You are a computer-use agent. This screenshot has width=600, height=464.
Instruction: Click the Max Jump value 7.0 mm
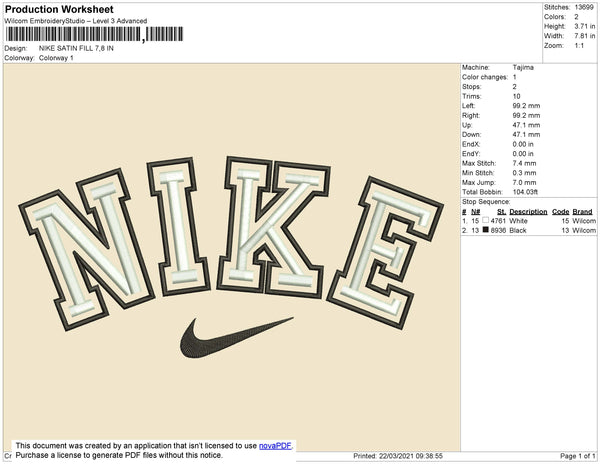pyautogui.click(x=525, y=182)
